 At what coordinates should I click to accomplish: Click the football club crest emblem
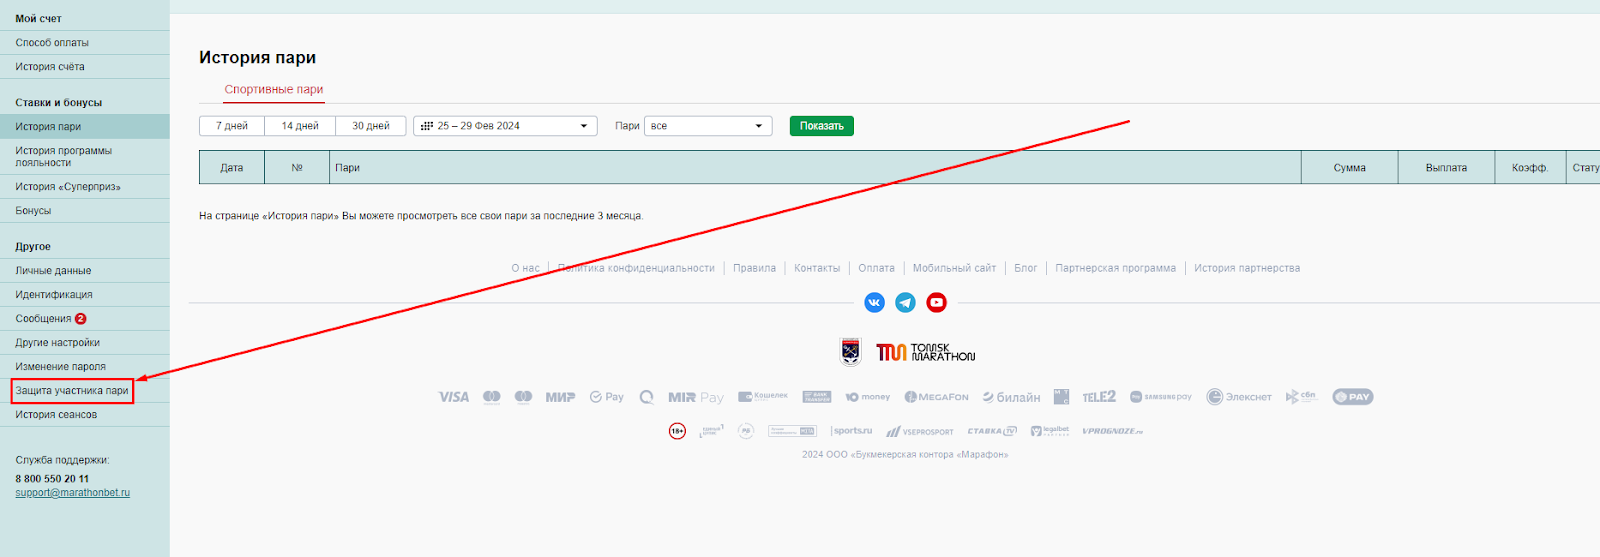850,352
